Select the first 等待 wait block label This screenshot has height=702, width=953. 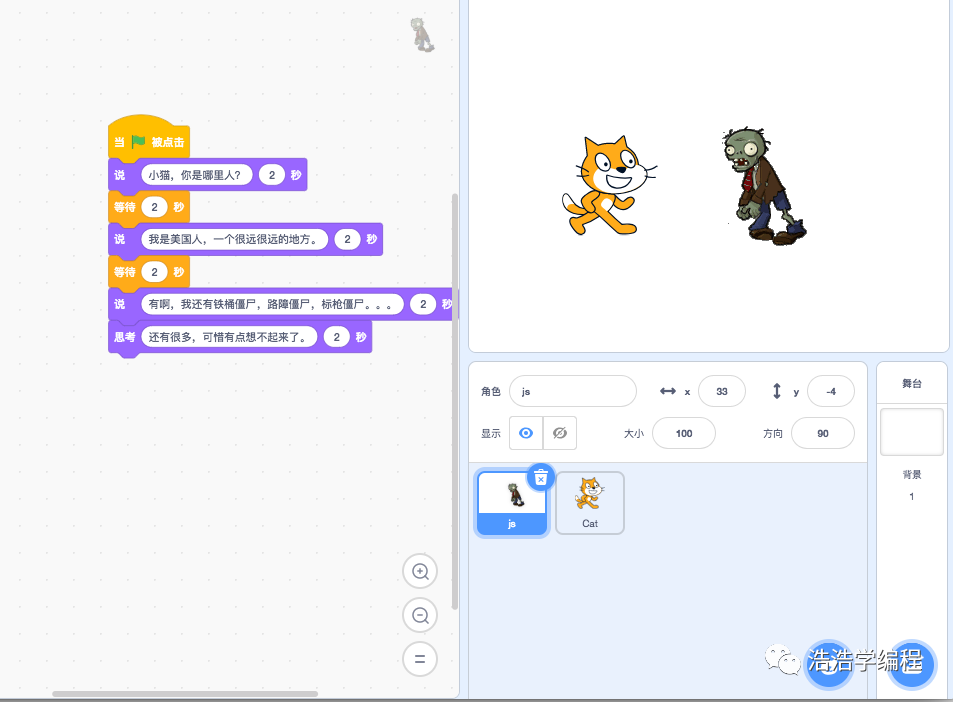coord(125,207)
